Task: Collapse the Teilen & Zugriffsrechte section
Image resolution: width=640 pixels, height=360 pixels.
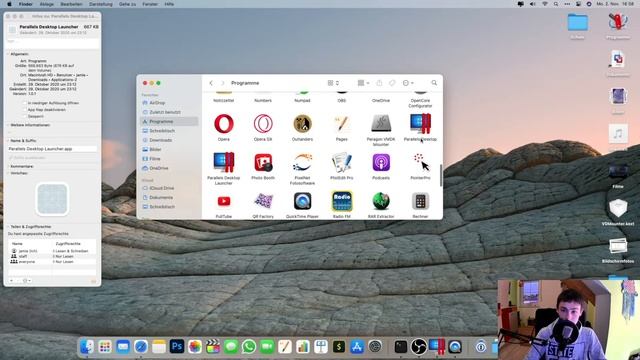Action: (8, 227)
